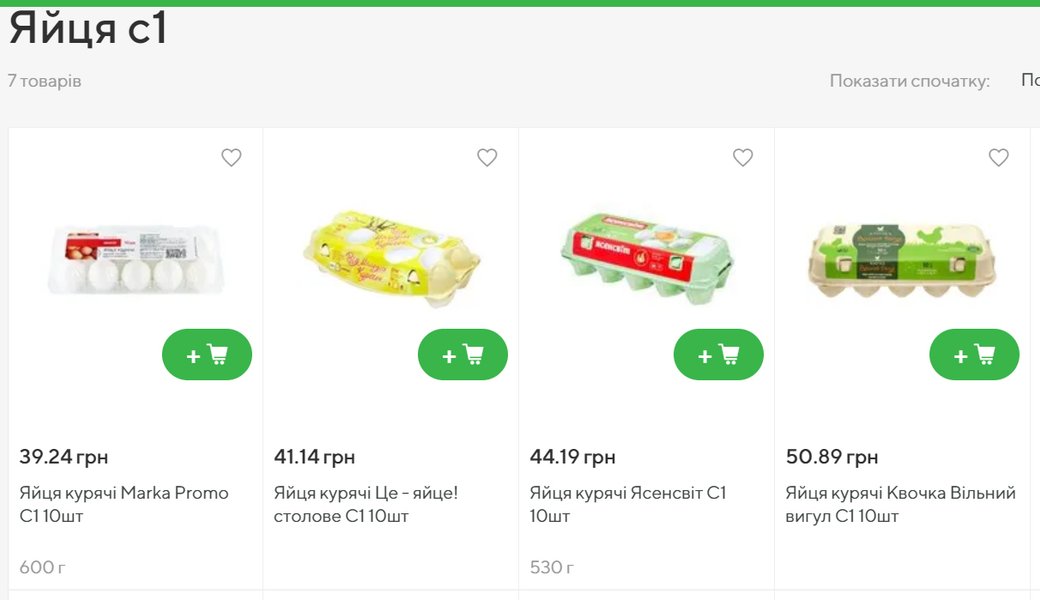Favorite the Marka Promo eggs heart

tap(231, 158)
